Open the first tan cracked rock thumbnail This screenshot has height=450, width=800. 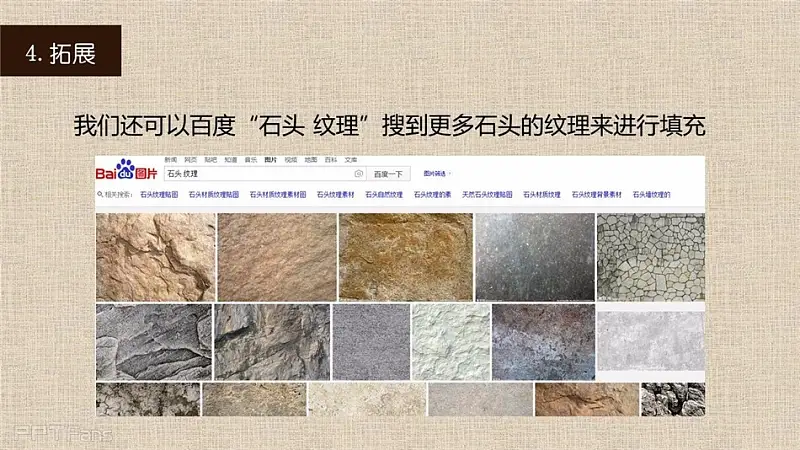(155, 256)
